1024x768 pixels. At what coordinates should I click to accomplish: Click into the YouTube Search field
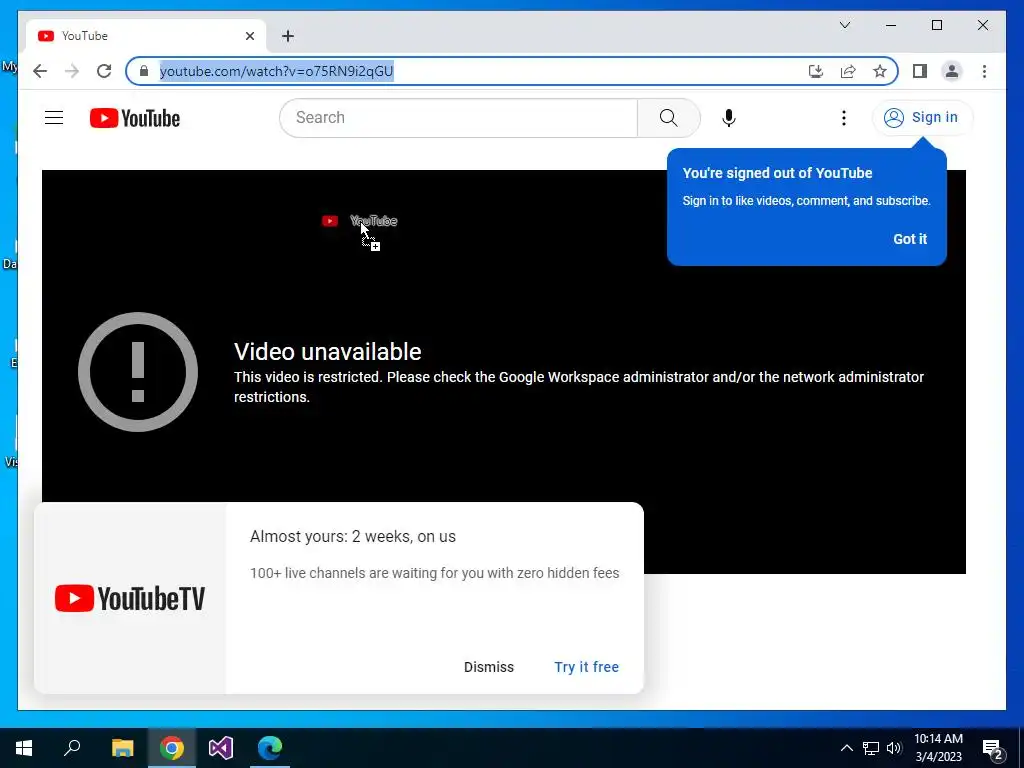tap(458, 118)
